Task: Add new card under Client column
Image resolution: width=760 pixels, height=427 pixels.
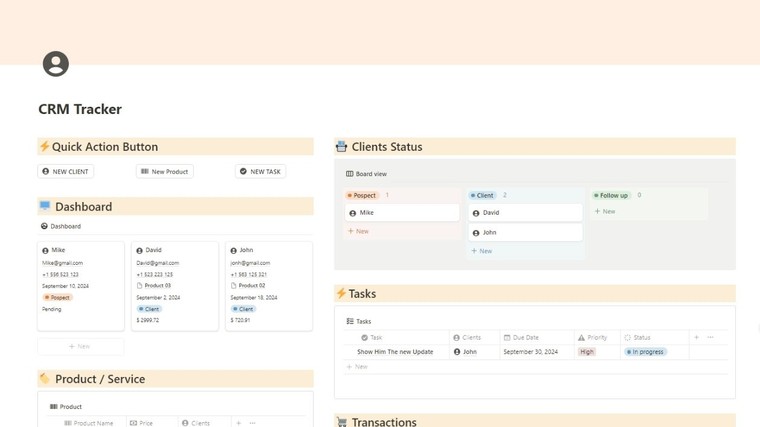Action: [x=482, y=251]
